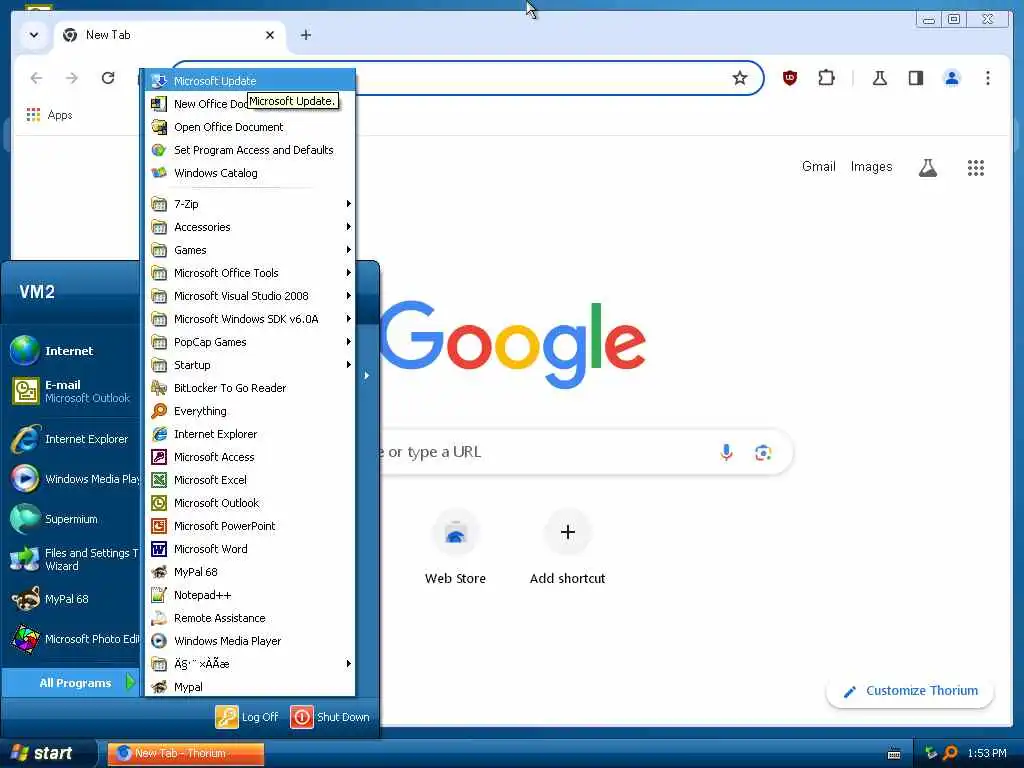Open Microsoft Access
This screenshot has height=768, width=1024.
[250, 456]
